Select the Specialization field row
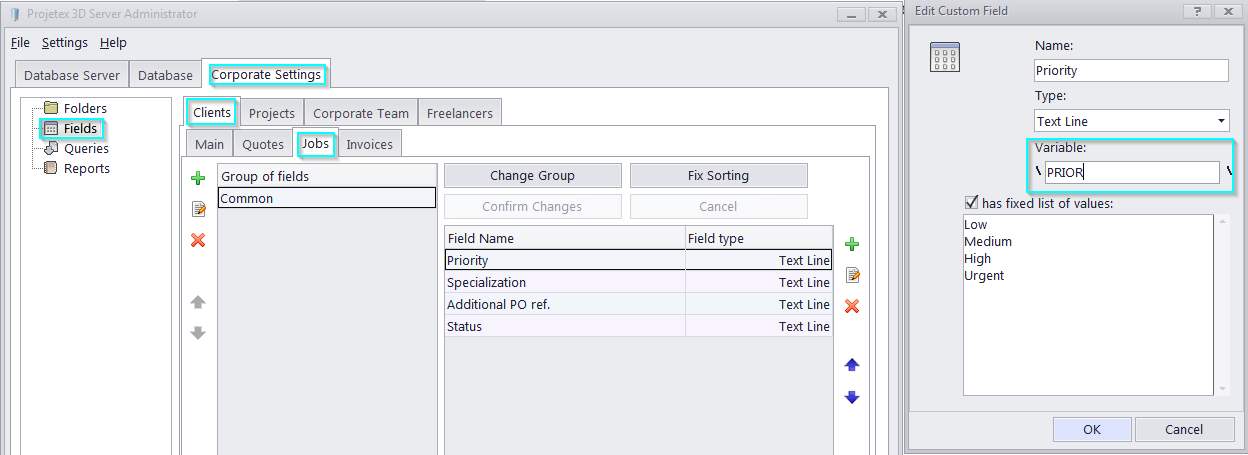 point(638,282)
